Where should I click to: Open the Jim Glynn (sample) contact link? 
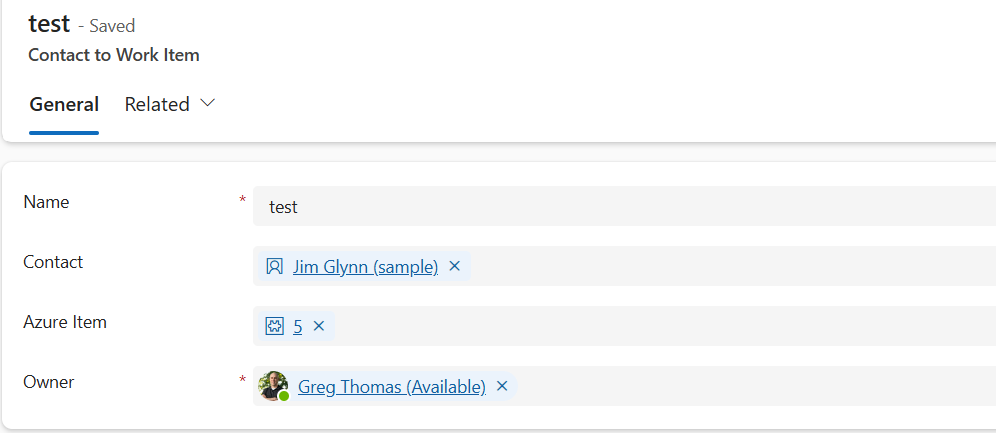[x=365, y=267]
